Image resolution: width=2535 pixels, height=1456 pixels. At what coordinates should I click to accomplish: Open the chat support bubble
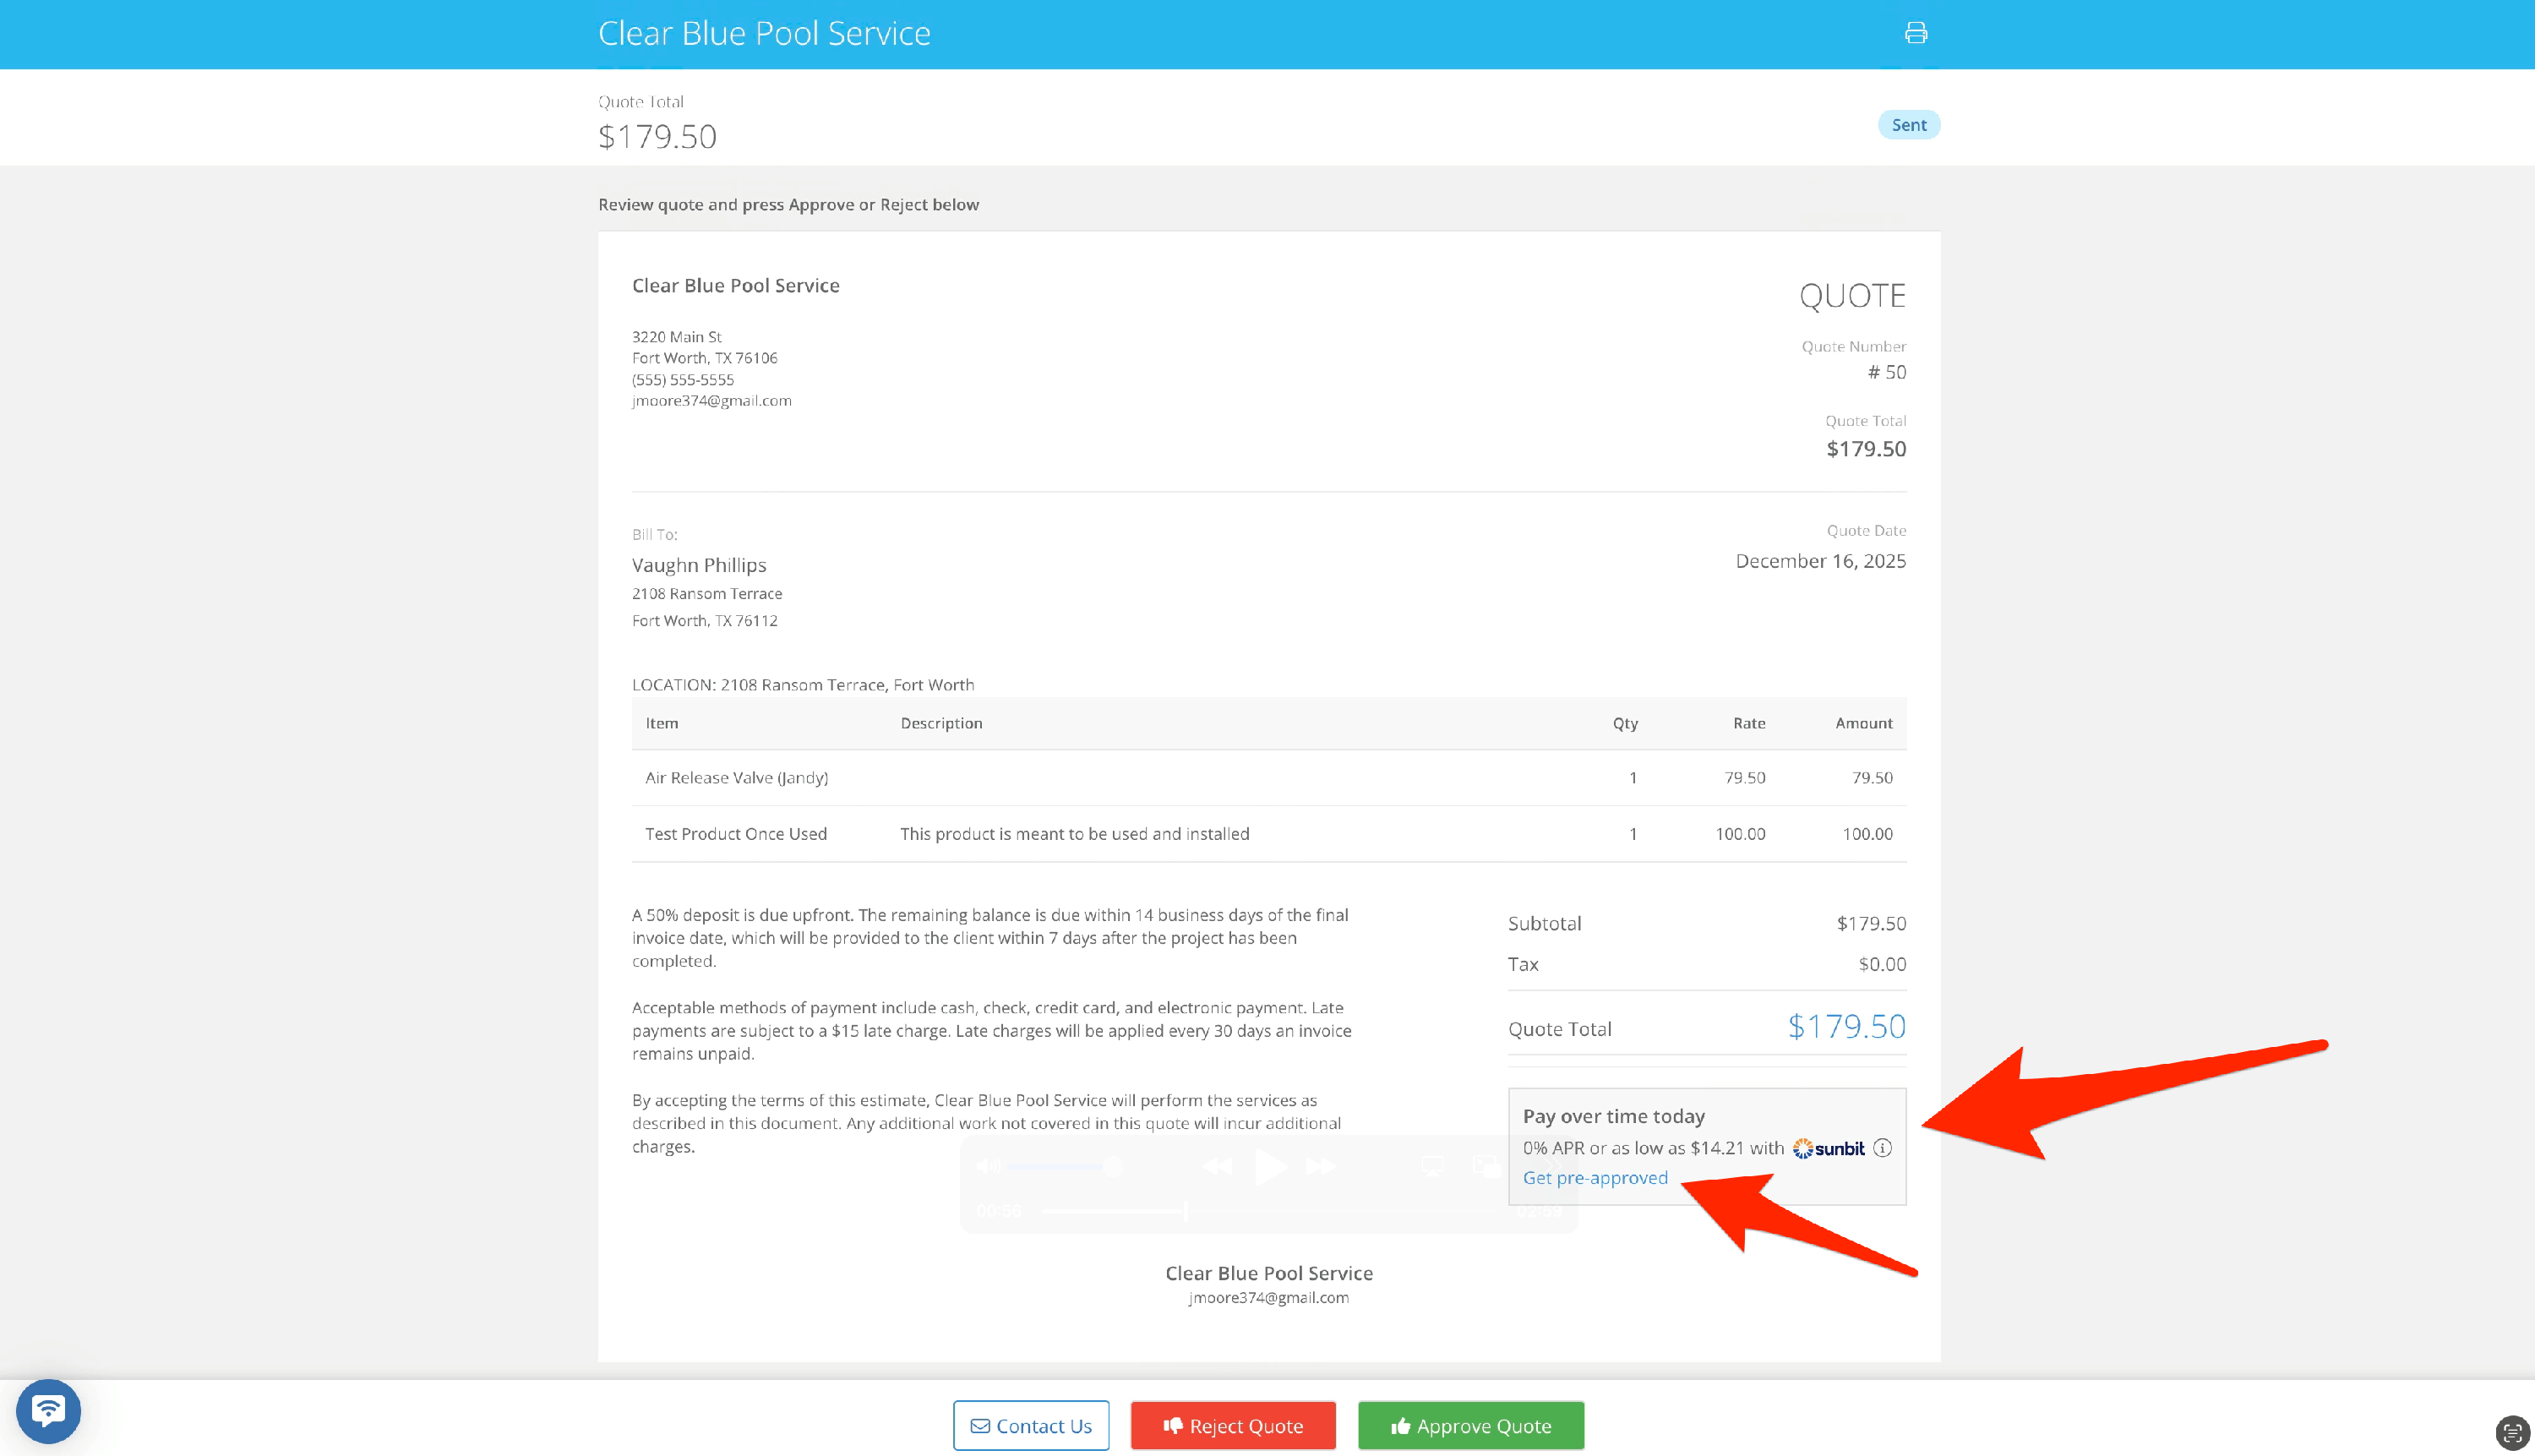pos(48,1410)
